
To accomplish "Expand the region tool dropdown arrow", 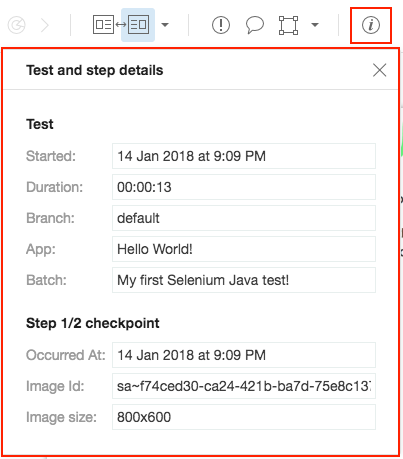I will coord(315,25).
